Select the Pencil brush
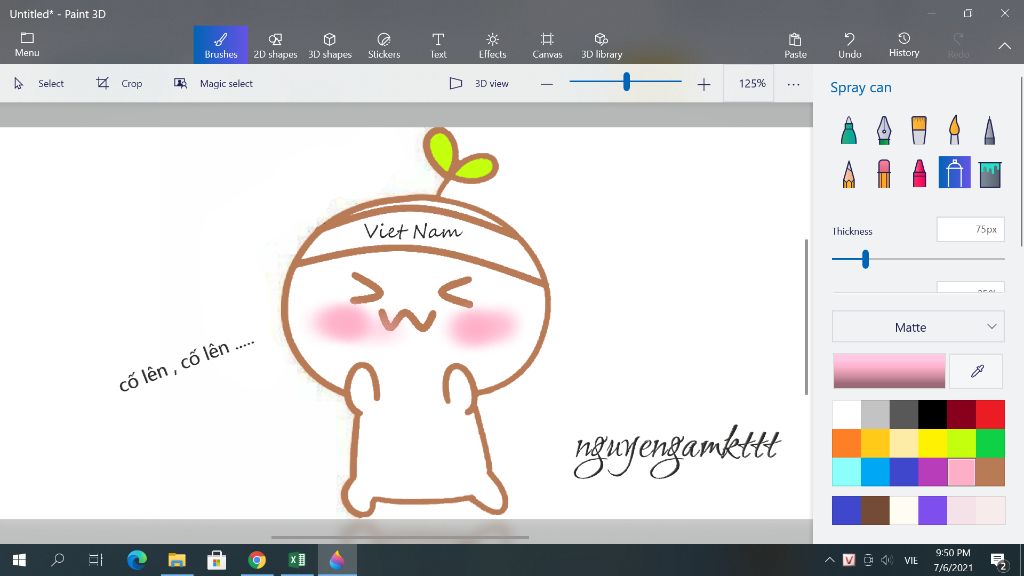1024x576 pixels. point(848,174)
